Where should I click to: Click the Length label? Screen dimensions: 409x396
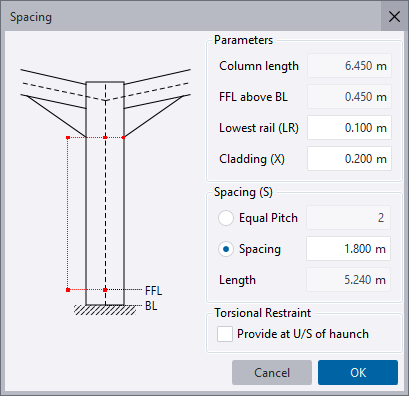point(237,280)
